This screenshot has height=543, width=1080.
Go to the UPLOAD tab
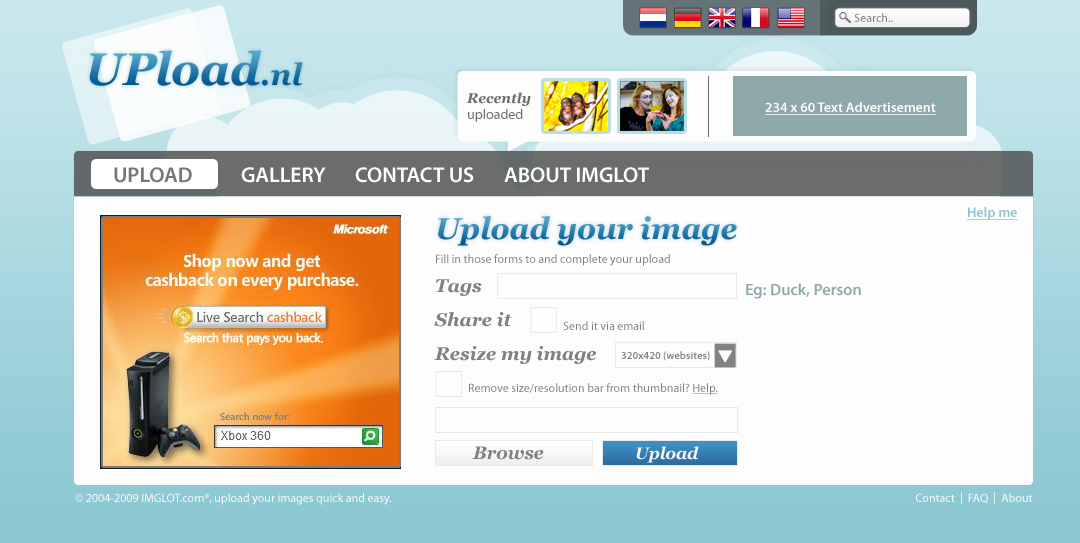click(154, 174)
